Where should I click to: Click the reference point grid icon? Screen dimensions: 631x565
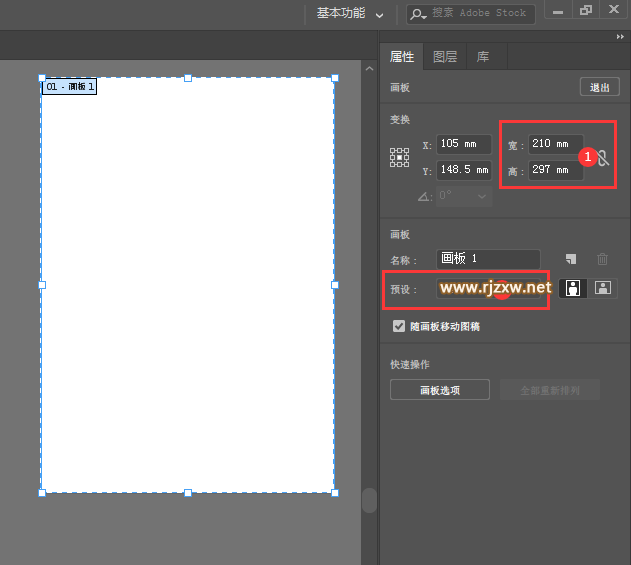pos(399,157)
